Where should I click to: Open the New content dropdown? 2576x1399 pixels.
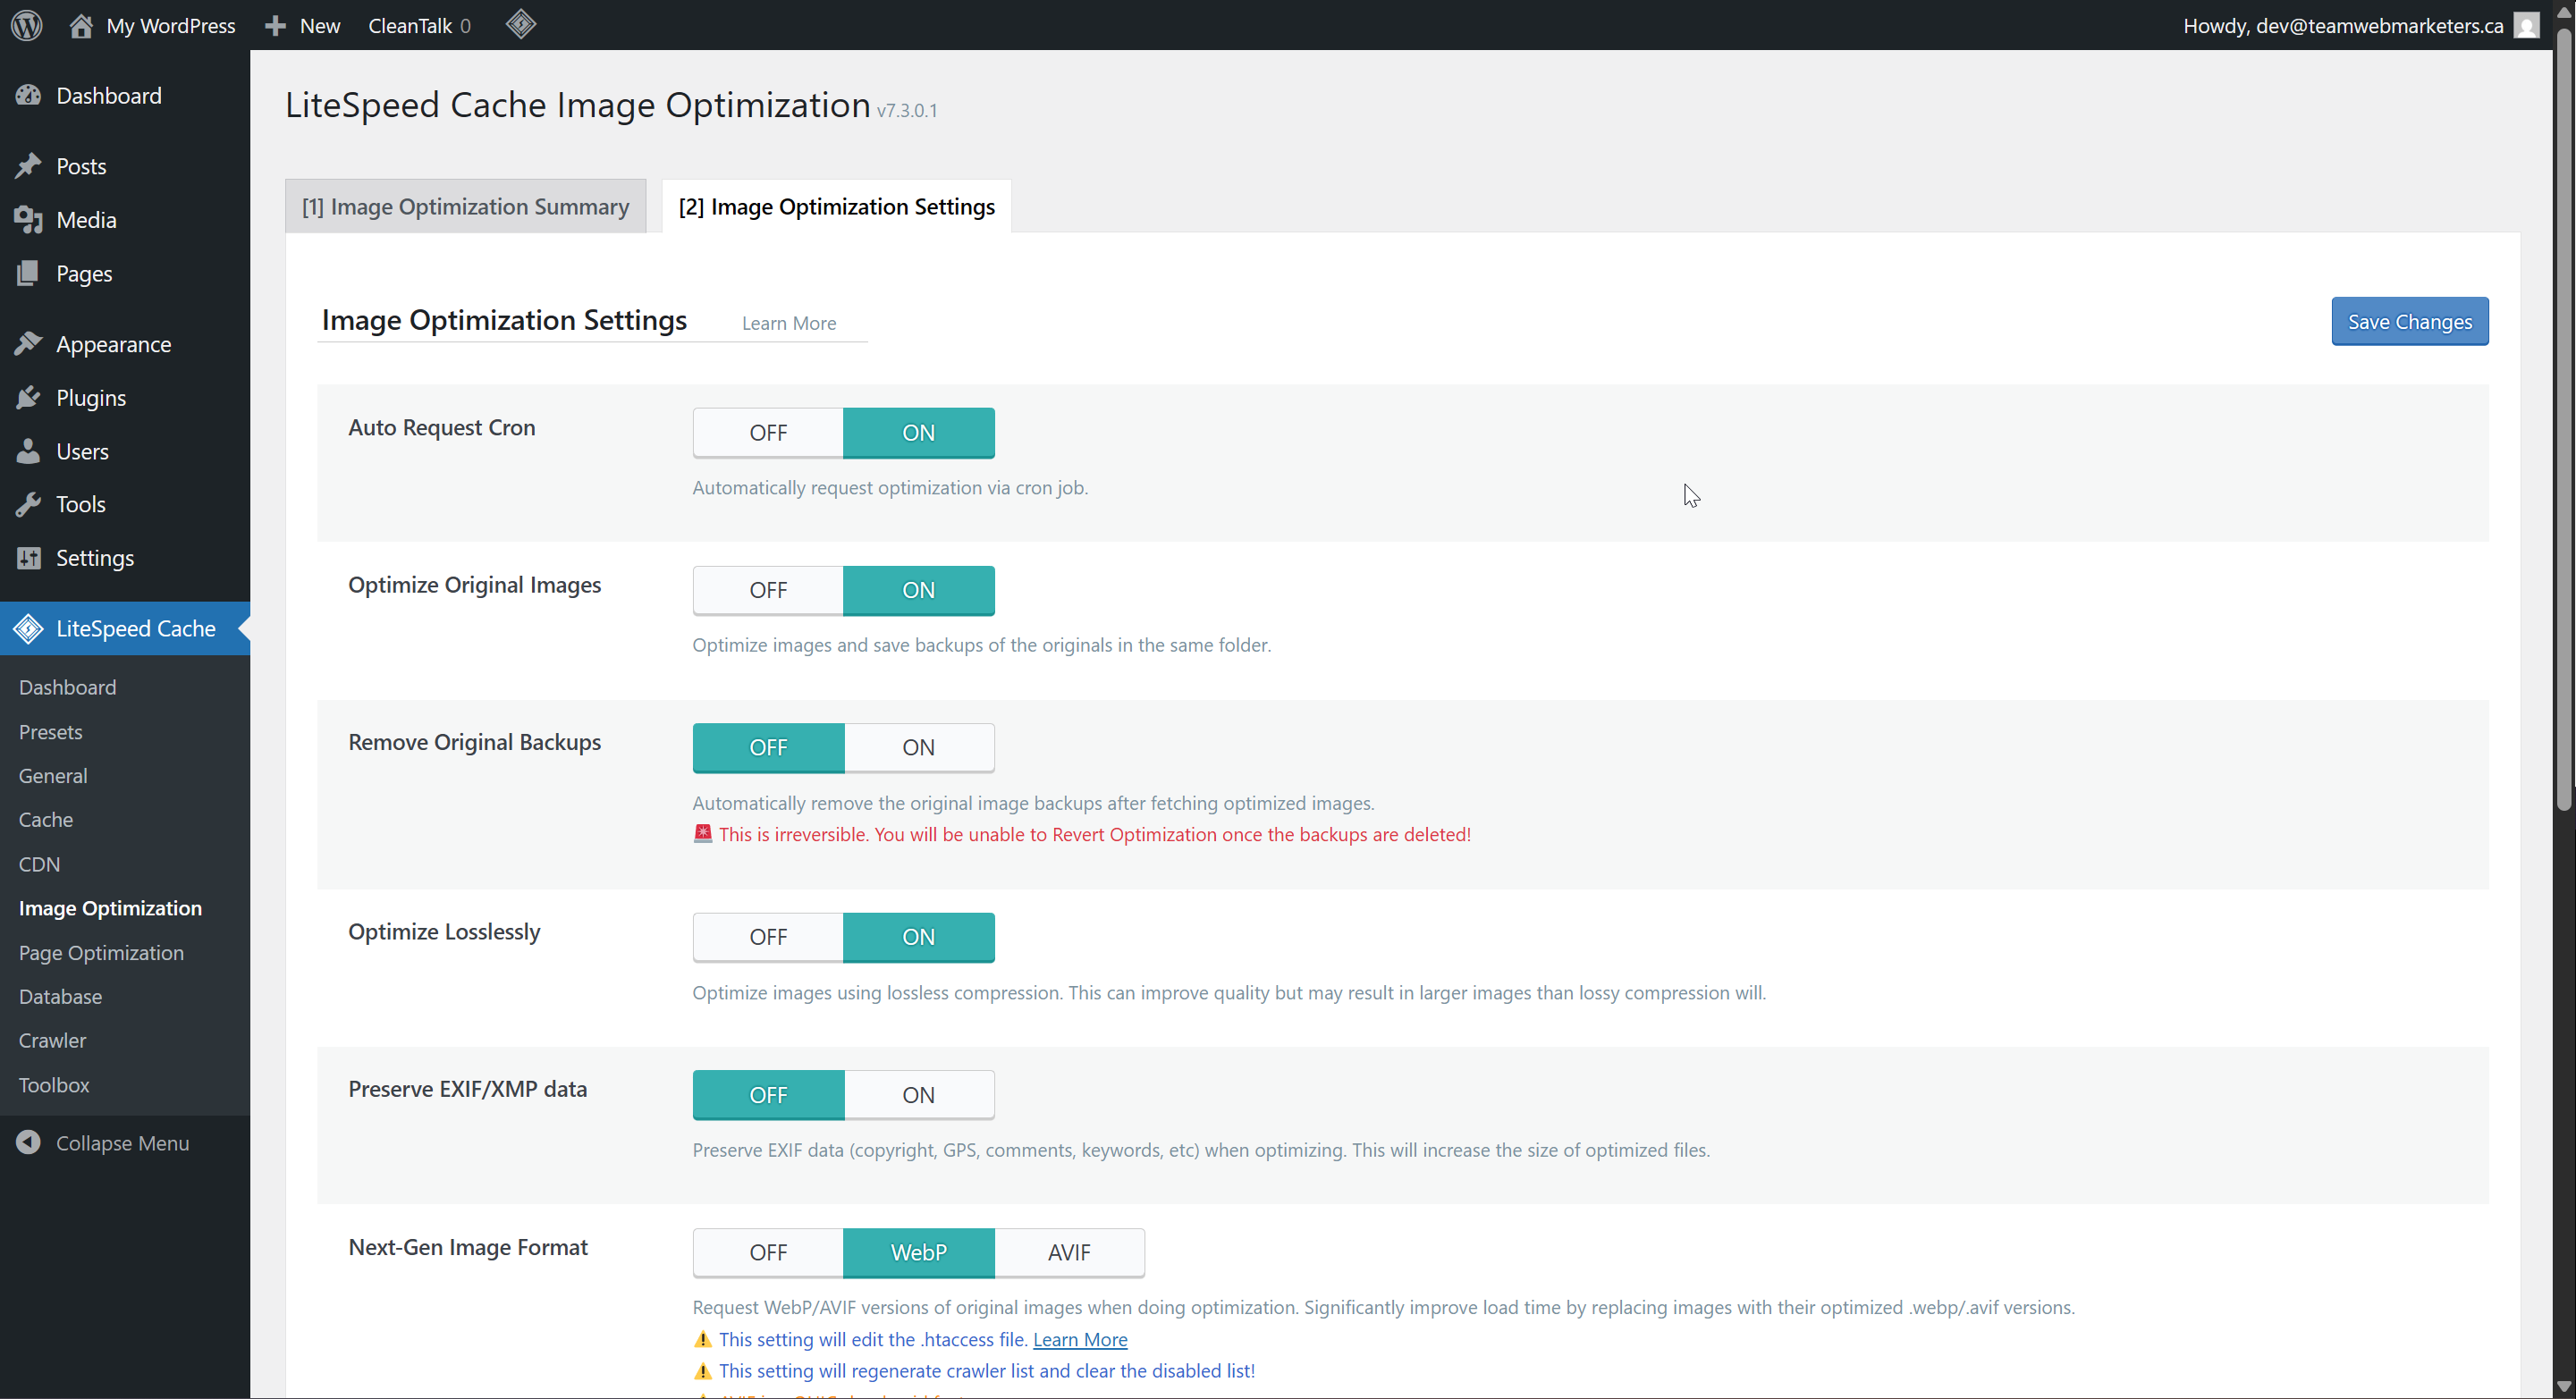point(303,25)
